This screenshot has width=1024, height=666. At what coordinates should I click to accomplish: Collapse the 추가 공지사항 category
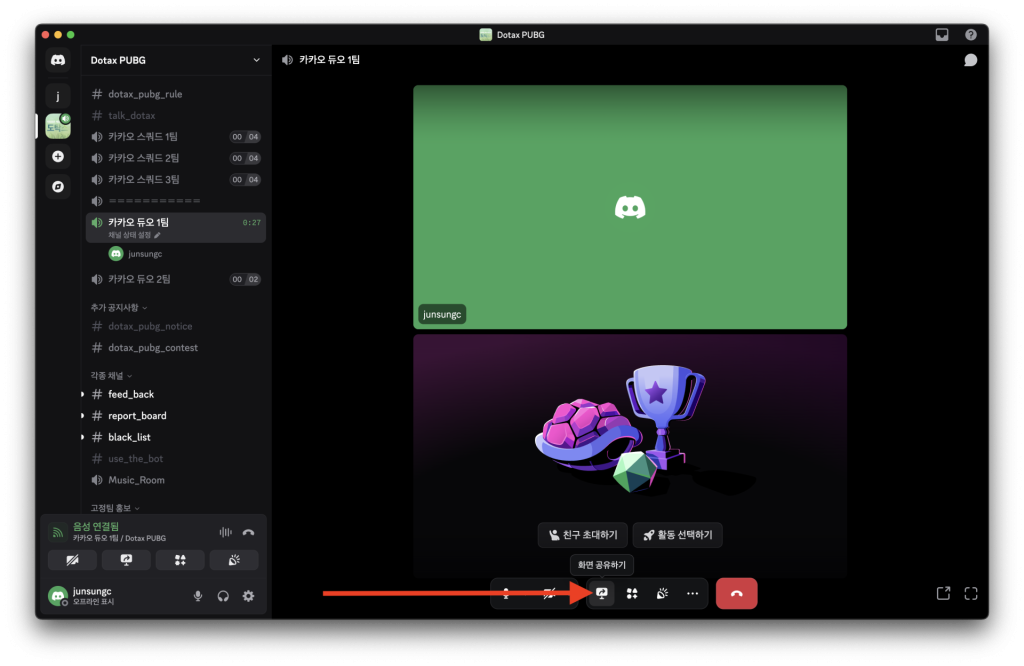tap(119, 307)
